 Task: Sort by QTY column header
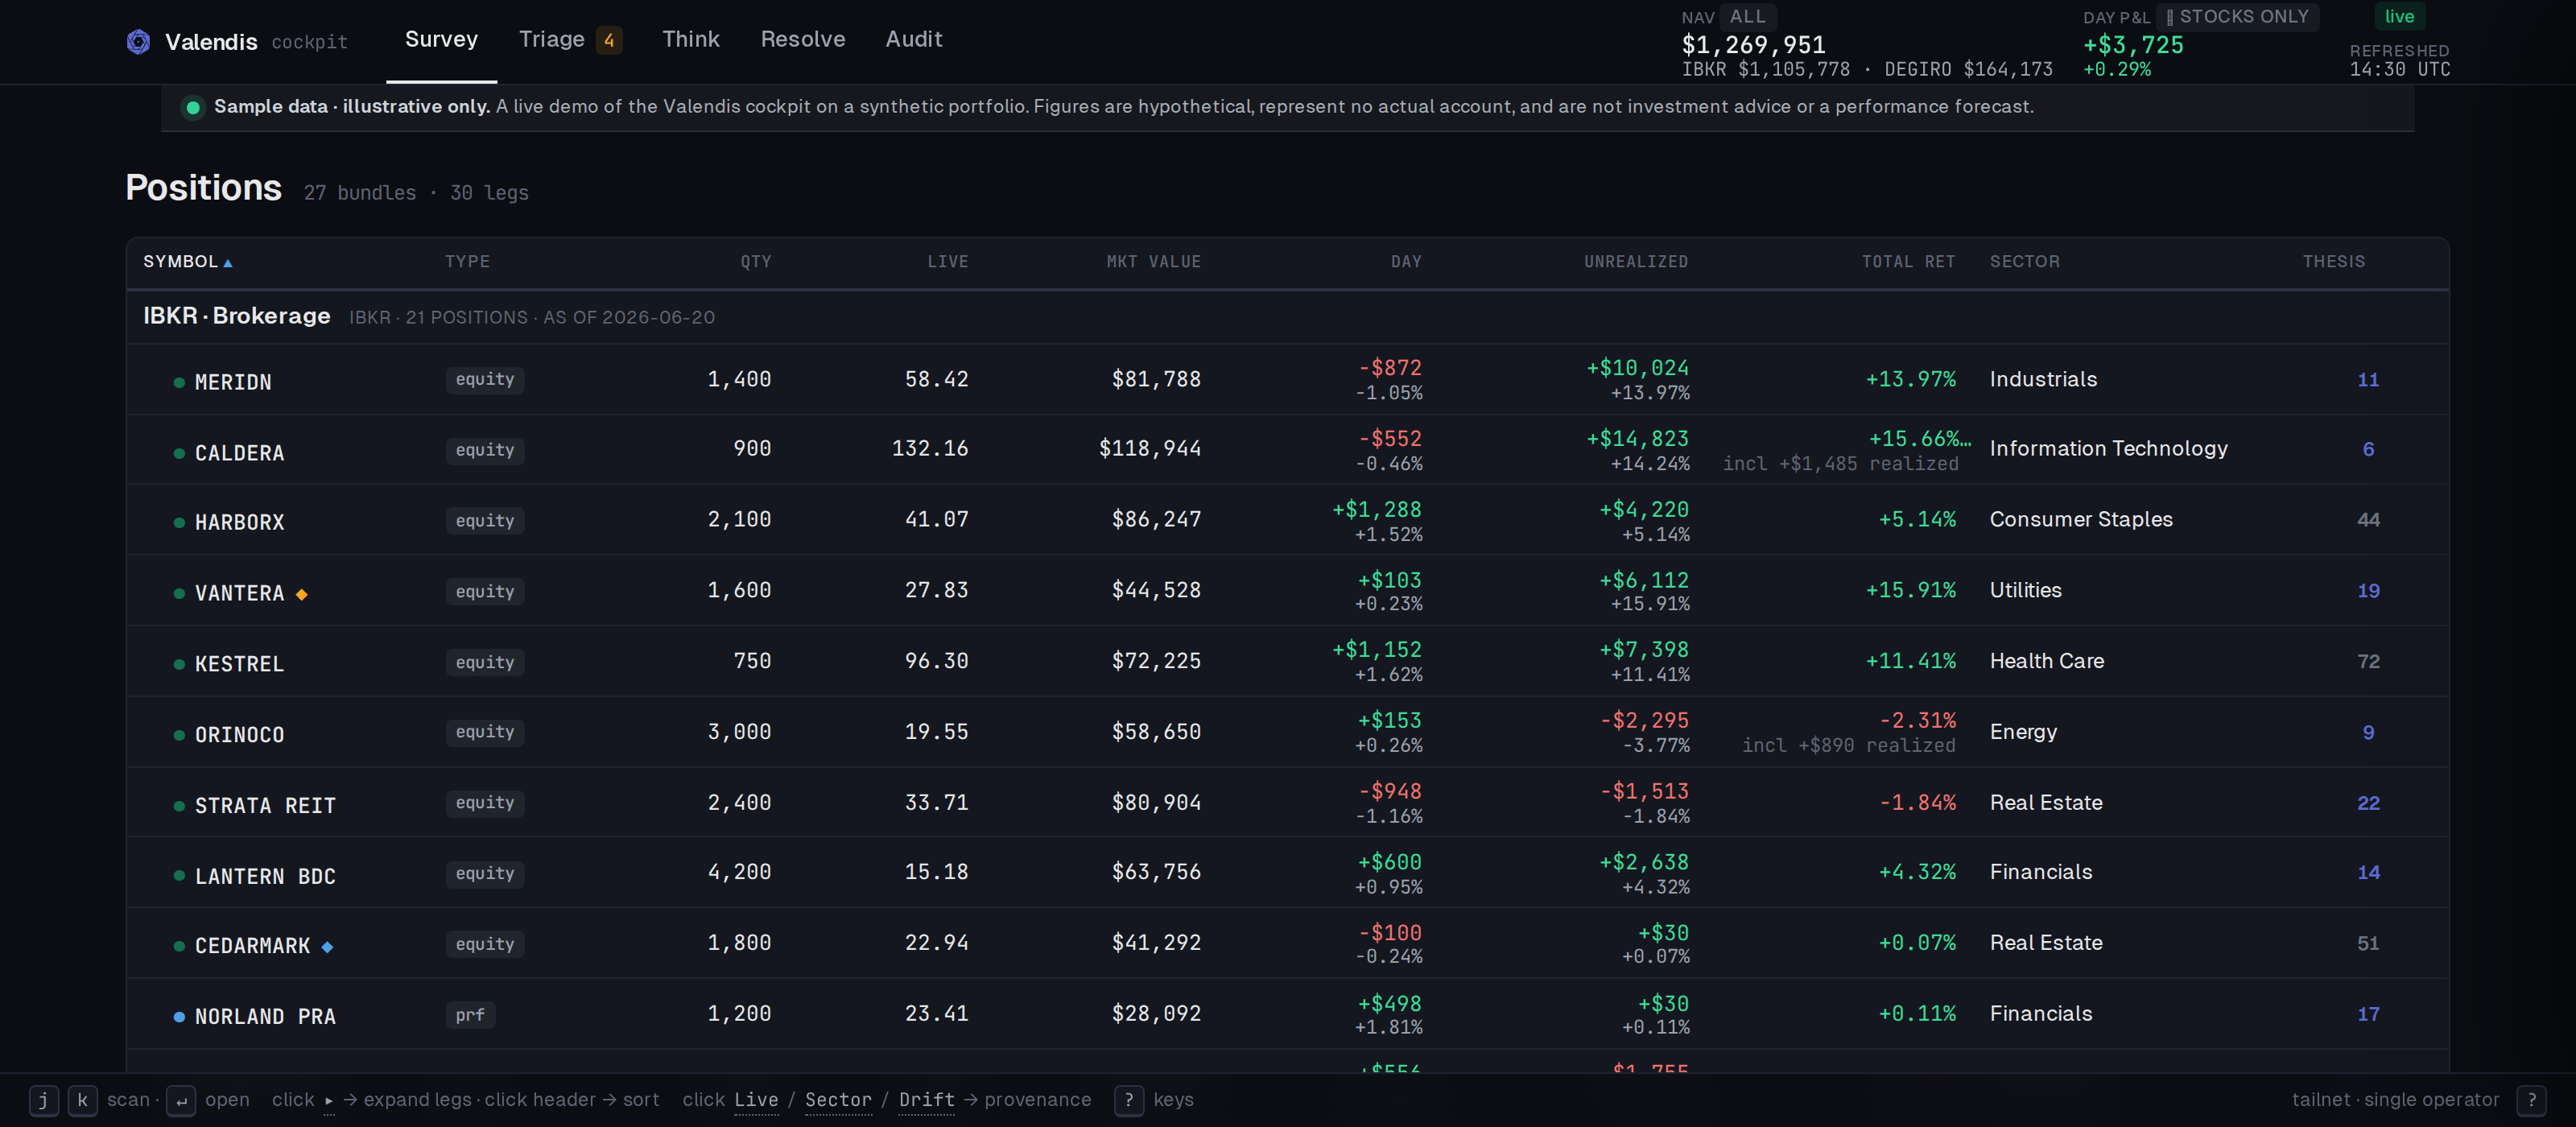[755, 261]
